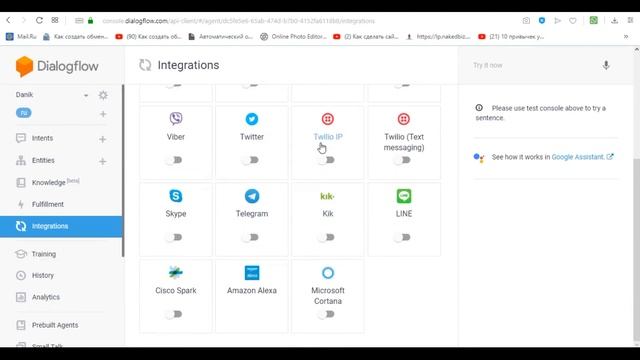The height and width of the screenshot is (360, 640).
Task: Click the browser address bar URL
Action: [x=238, y=21]
